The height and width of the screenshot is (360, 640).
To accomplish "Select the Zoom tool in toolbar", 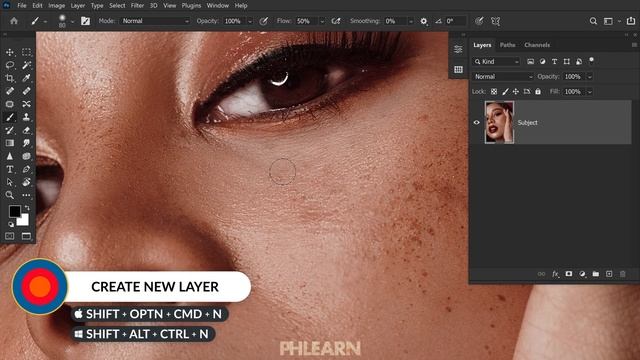I will point(10,195).
